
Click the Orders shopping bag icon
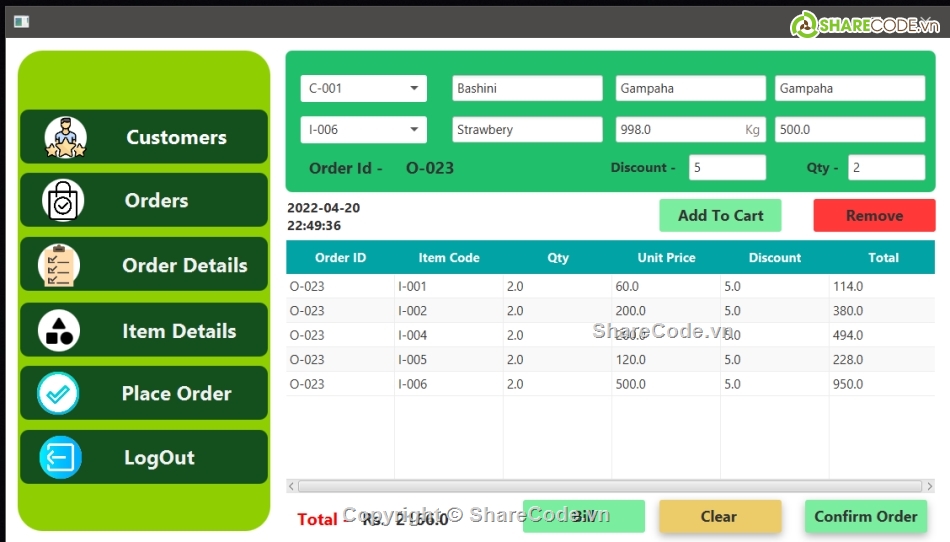63,201
